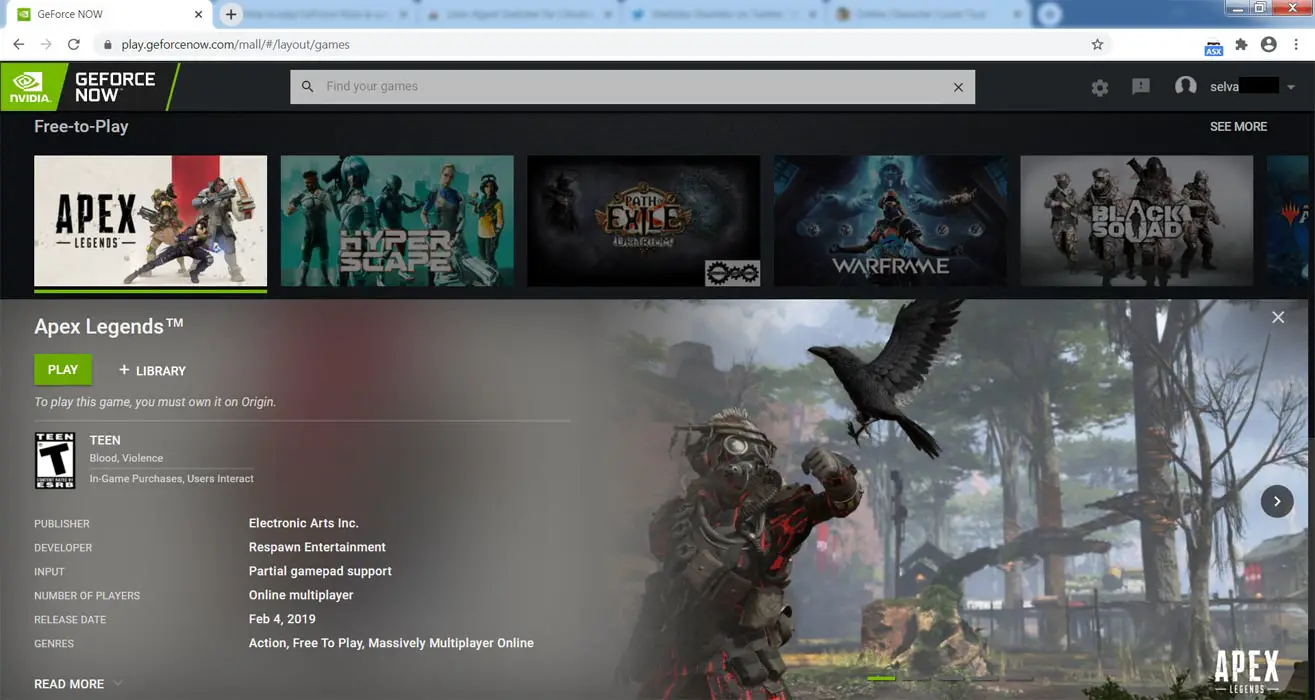1315x700 pixels.
Task: Open the browser extensions puzzle icon
Action: point(1241,44)
